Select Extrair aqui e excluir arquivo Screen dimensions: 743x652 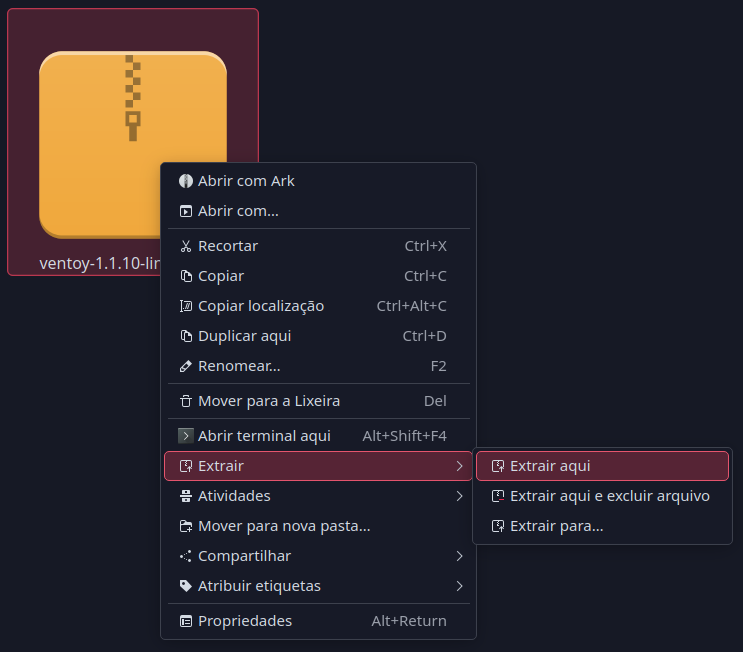pos(609,496)
